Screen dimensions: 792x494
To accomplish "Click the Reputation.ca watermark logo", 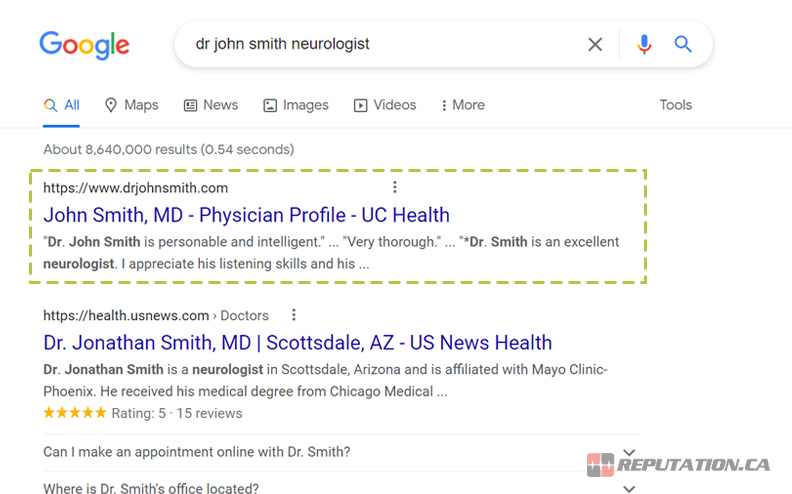I will click(x=678, y=465).
